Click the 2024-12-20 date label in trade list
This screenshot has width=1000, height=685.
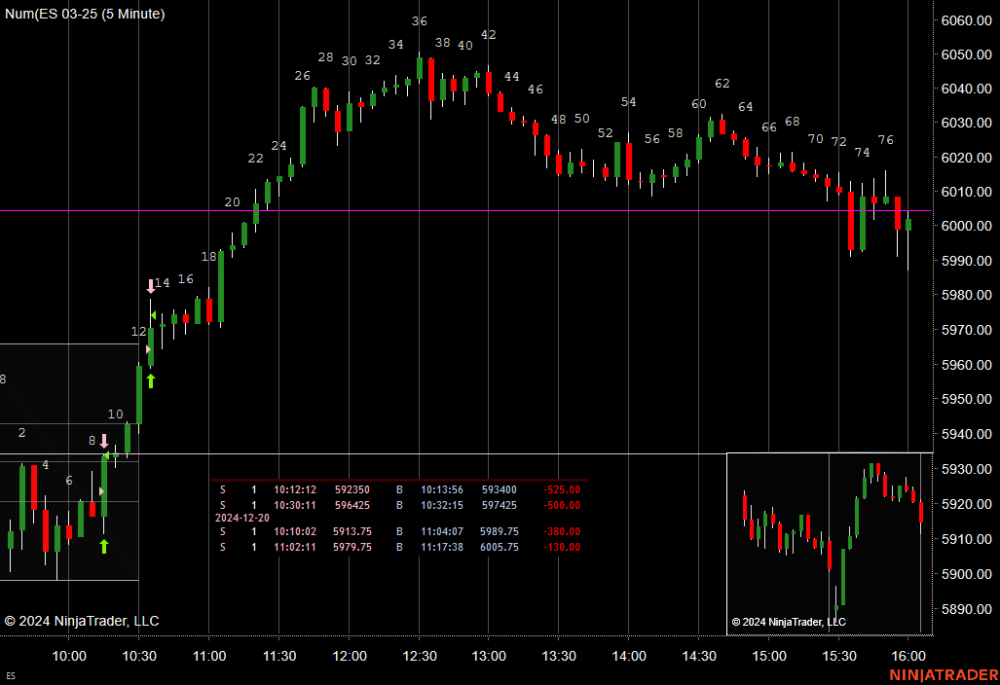click(242, 518)
